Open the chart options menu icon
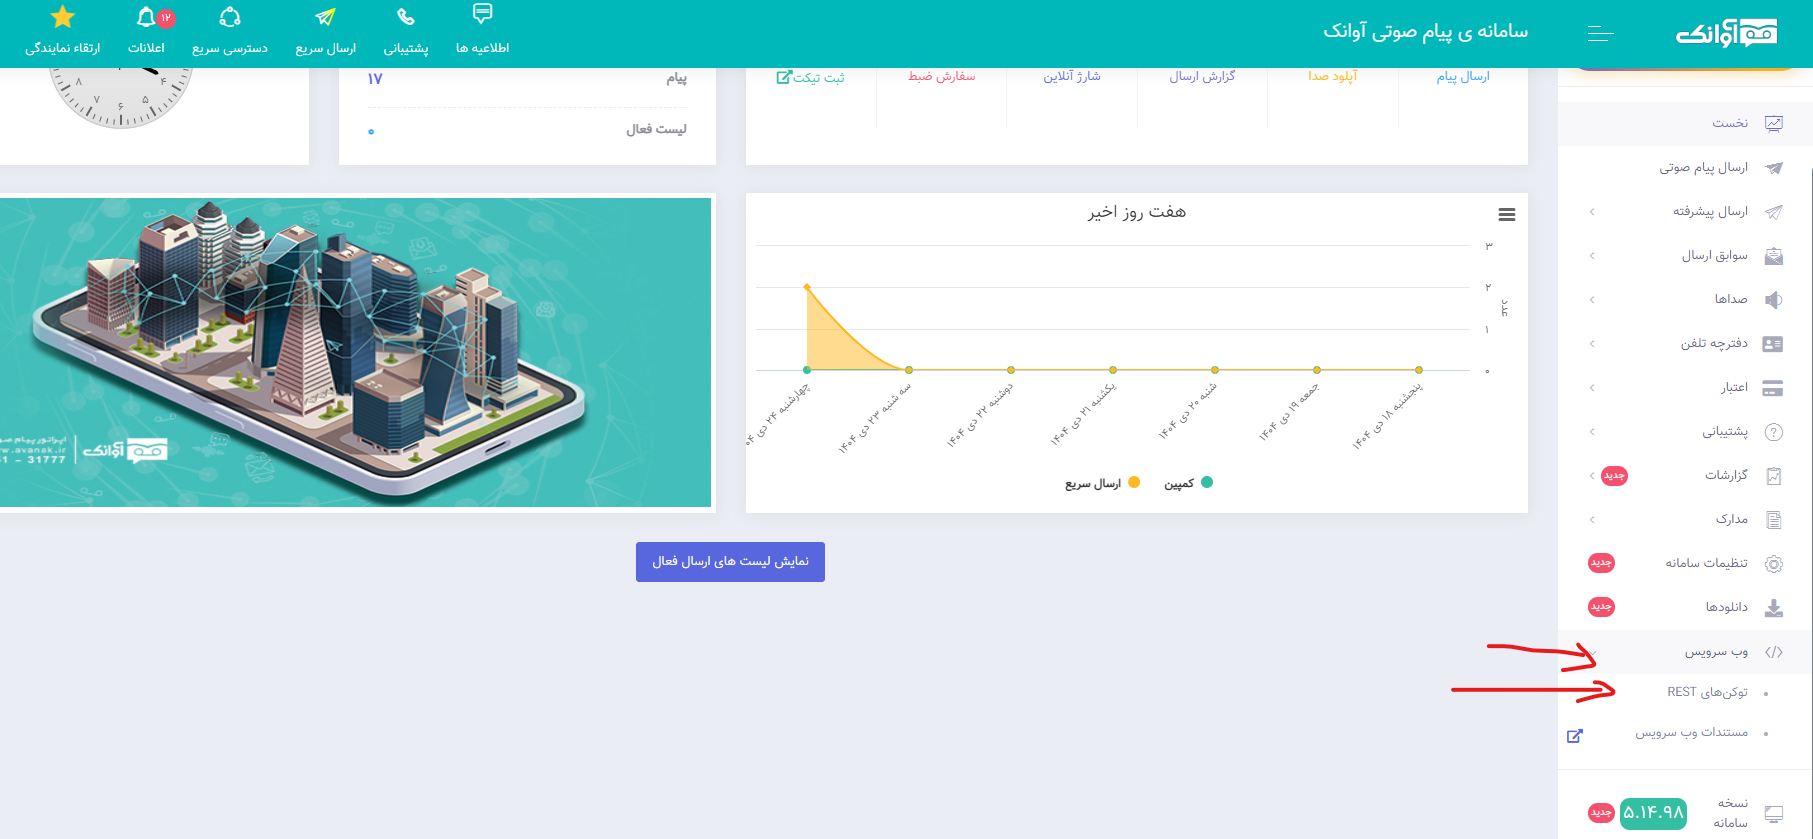Image resolution: width=1813 pixels, height=839 pixels. coord(1507,215)
